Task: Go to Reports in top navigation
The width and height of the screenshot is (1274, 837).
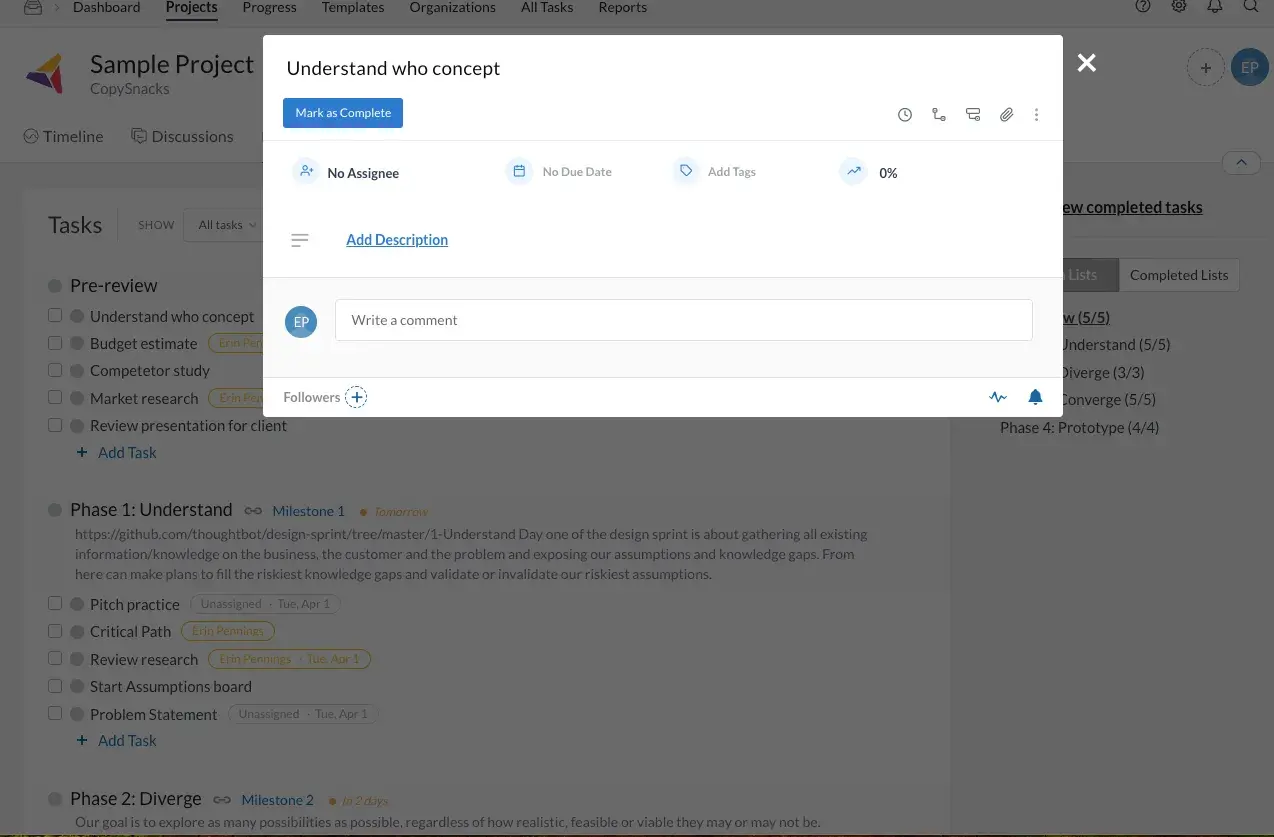Action: [x=622, y=8]
